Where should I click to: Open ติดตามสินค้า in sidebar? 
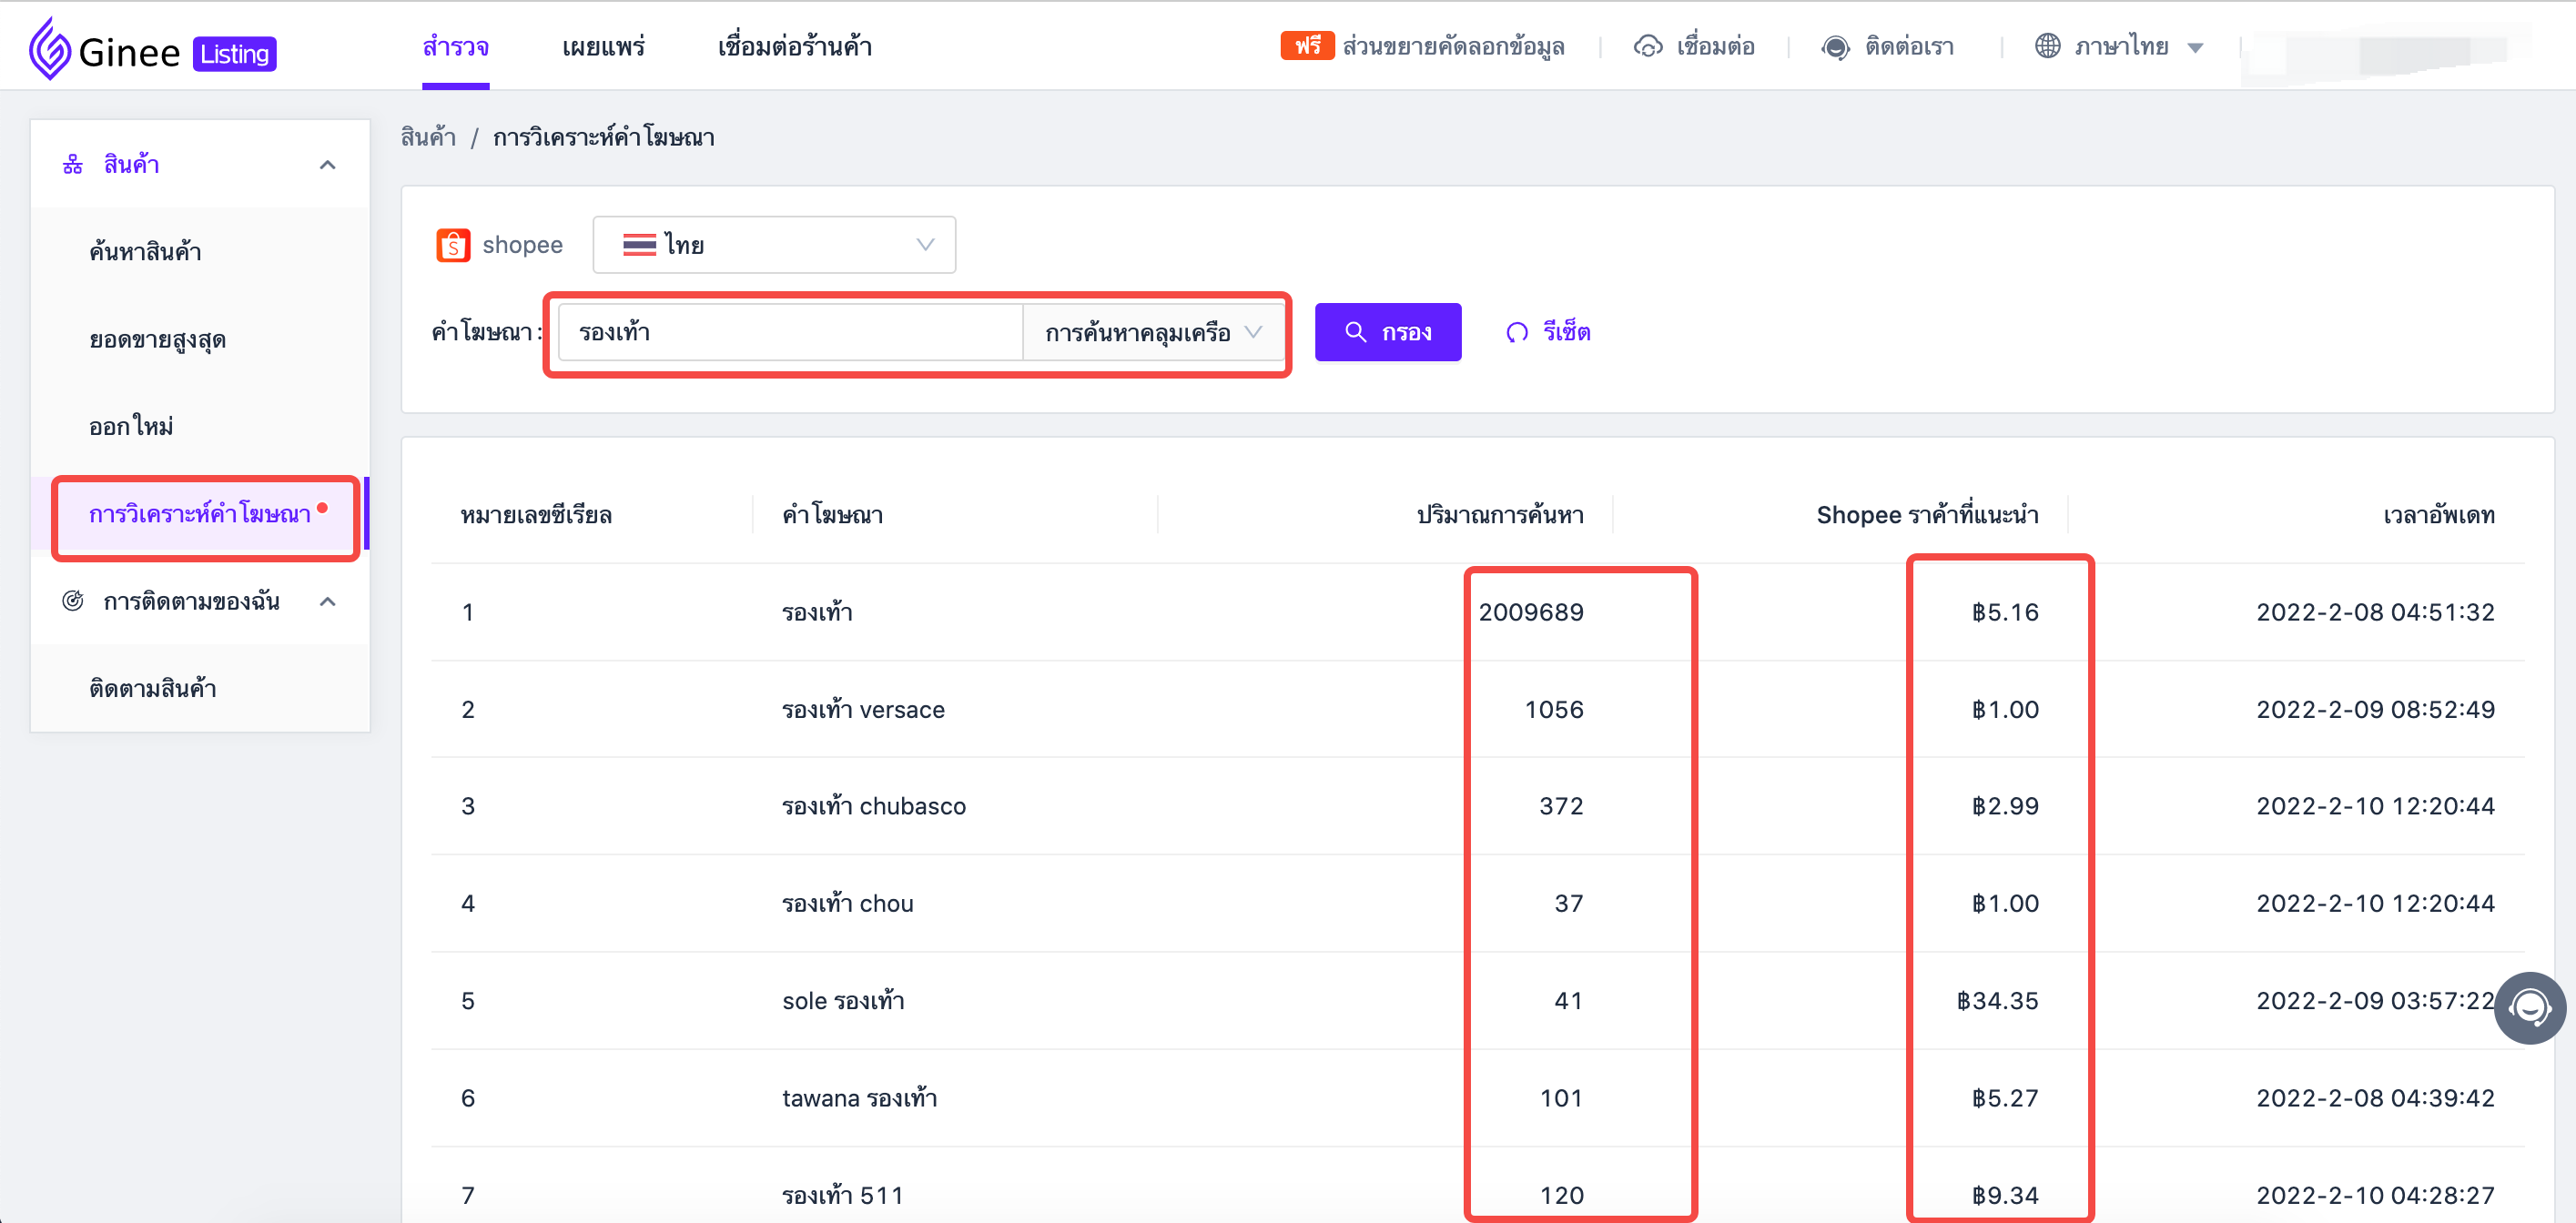[152, 688]
